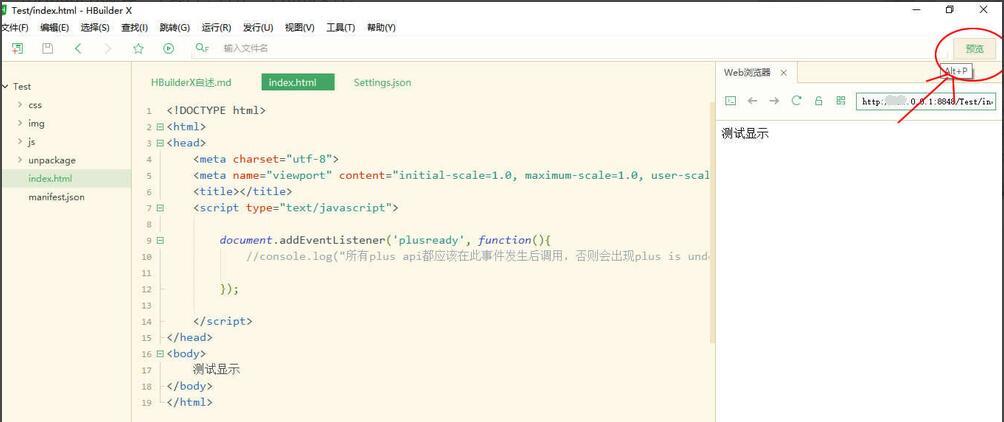Click the <!DOCTYPE html> text on line 1
Viewport: 1004px width, 422px height.
coord(216,110)
